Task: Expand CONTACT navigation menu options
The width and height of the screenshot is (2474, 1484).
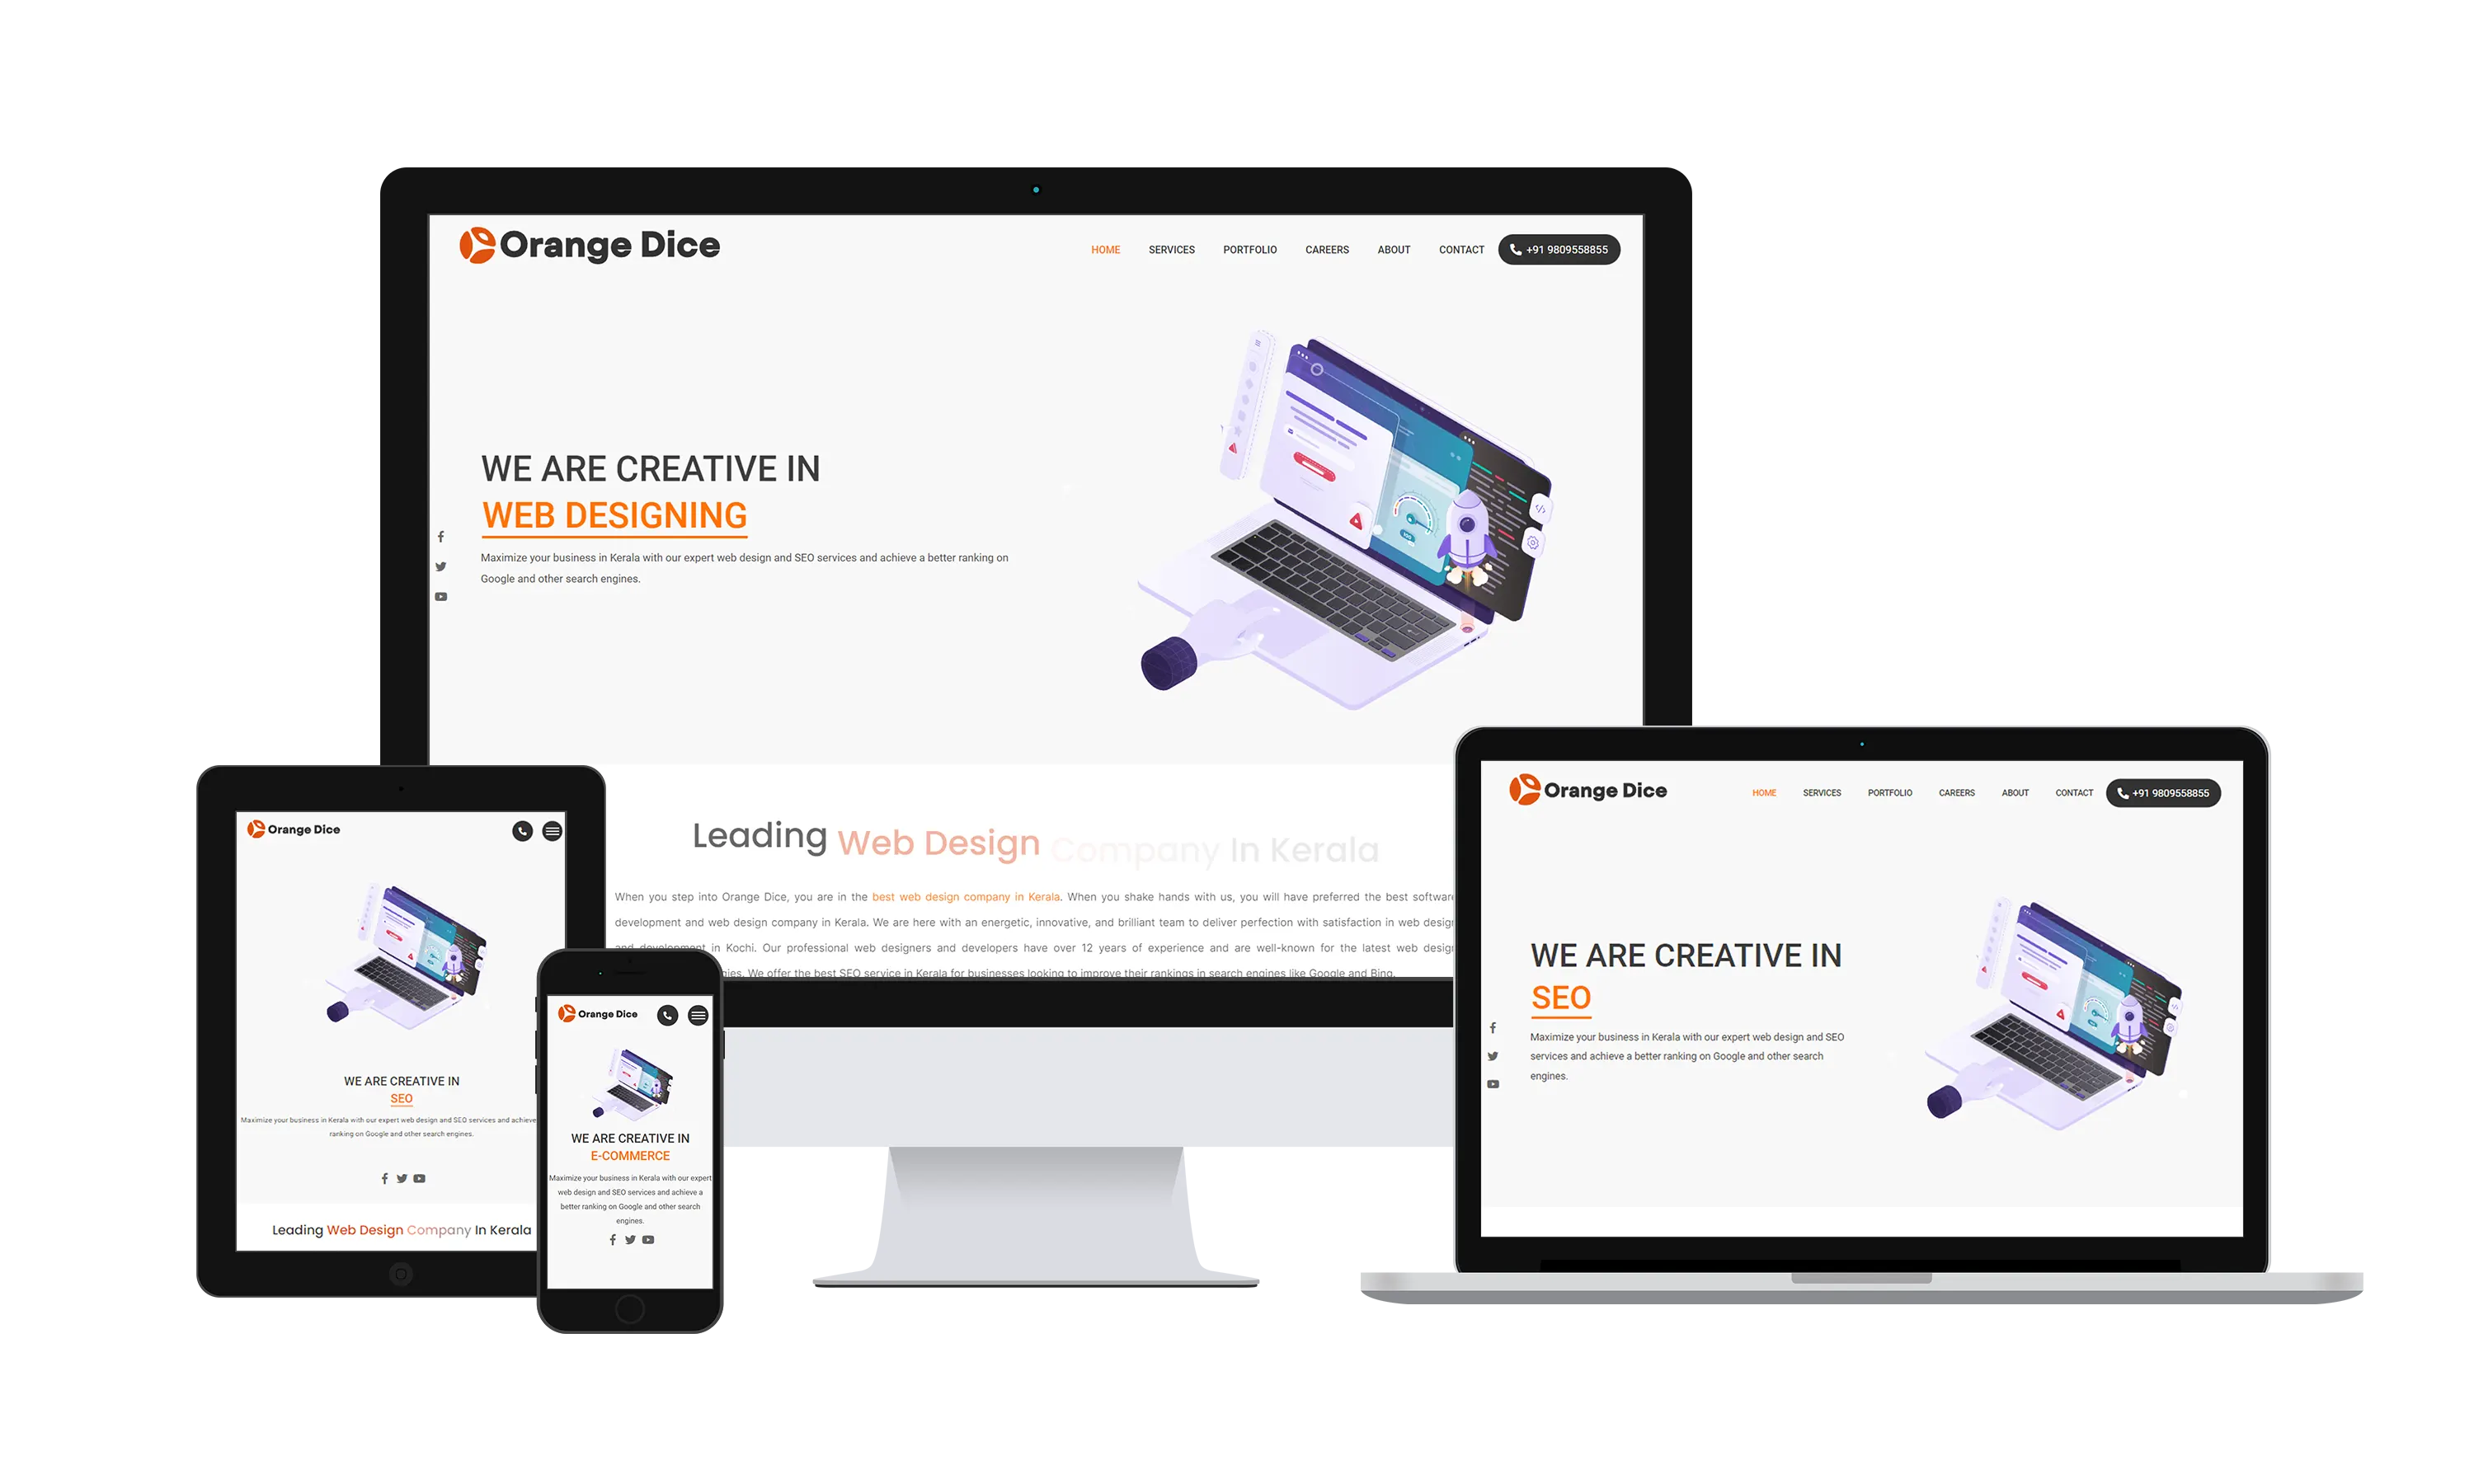Action: tap(1461, 249)
